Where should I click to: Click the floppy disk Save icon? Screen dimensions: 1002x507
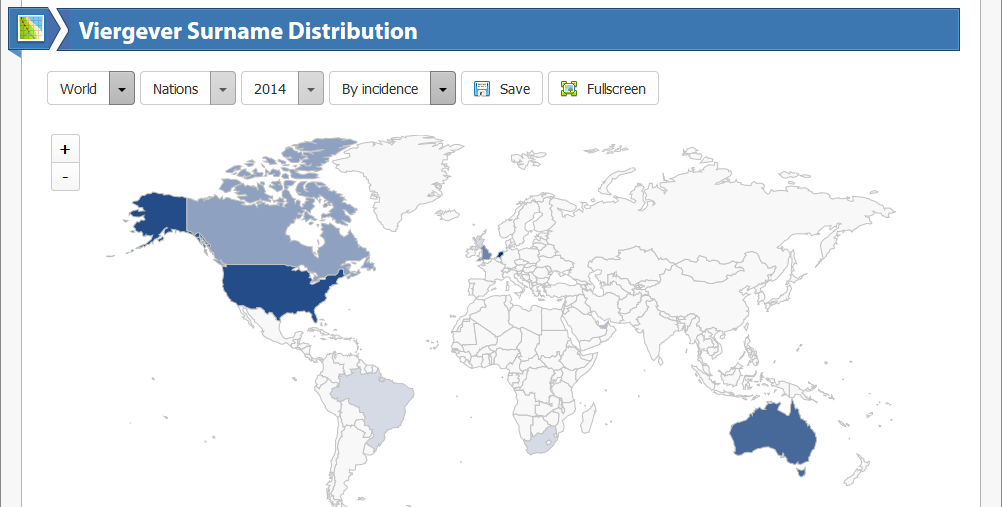click(x=482, y=89)
